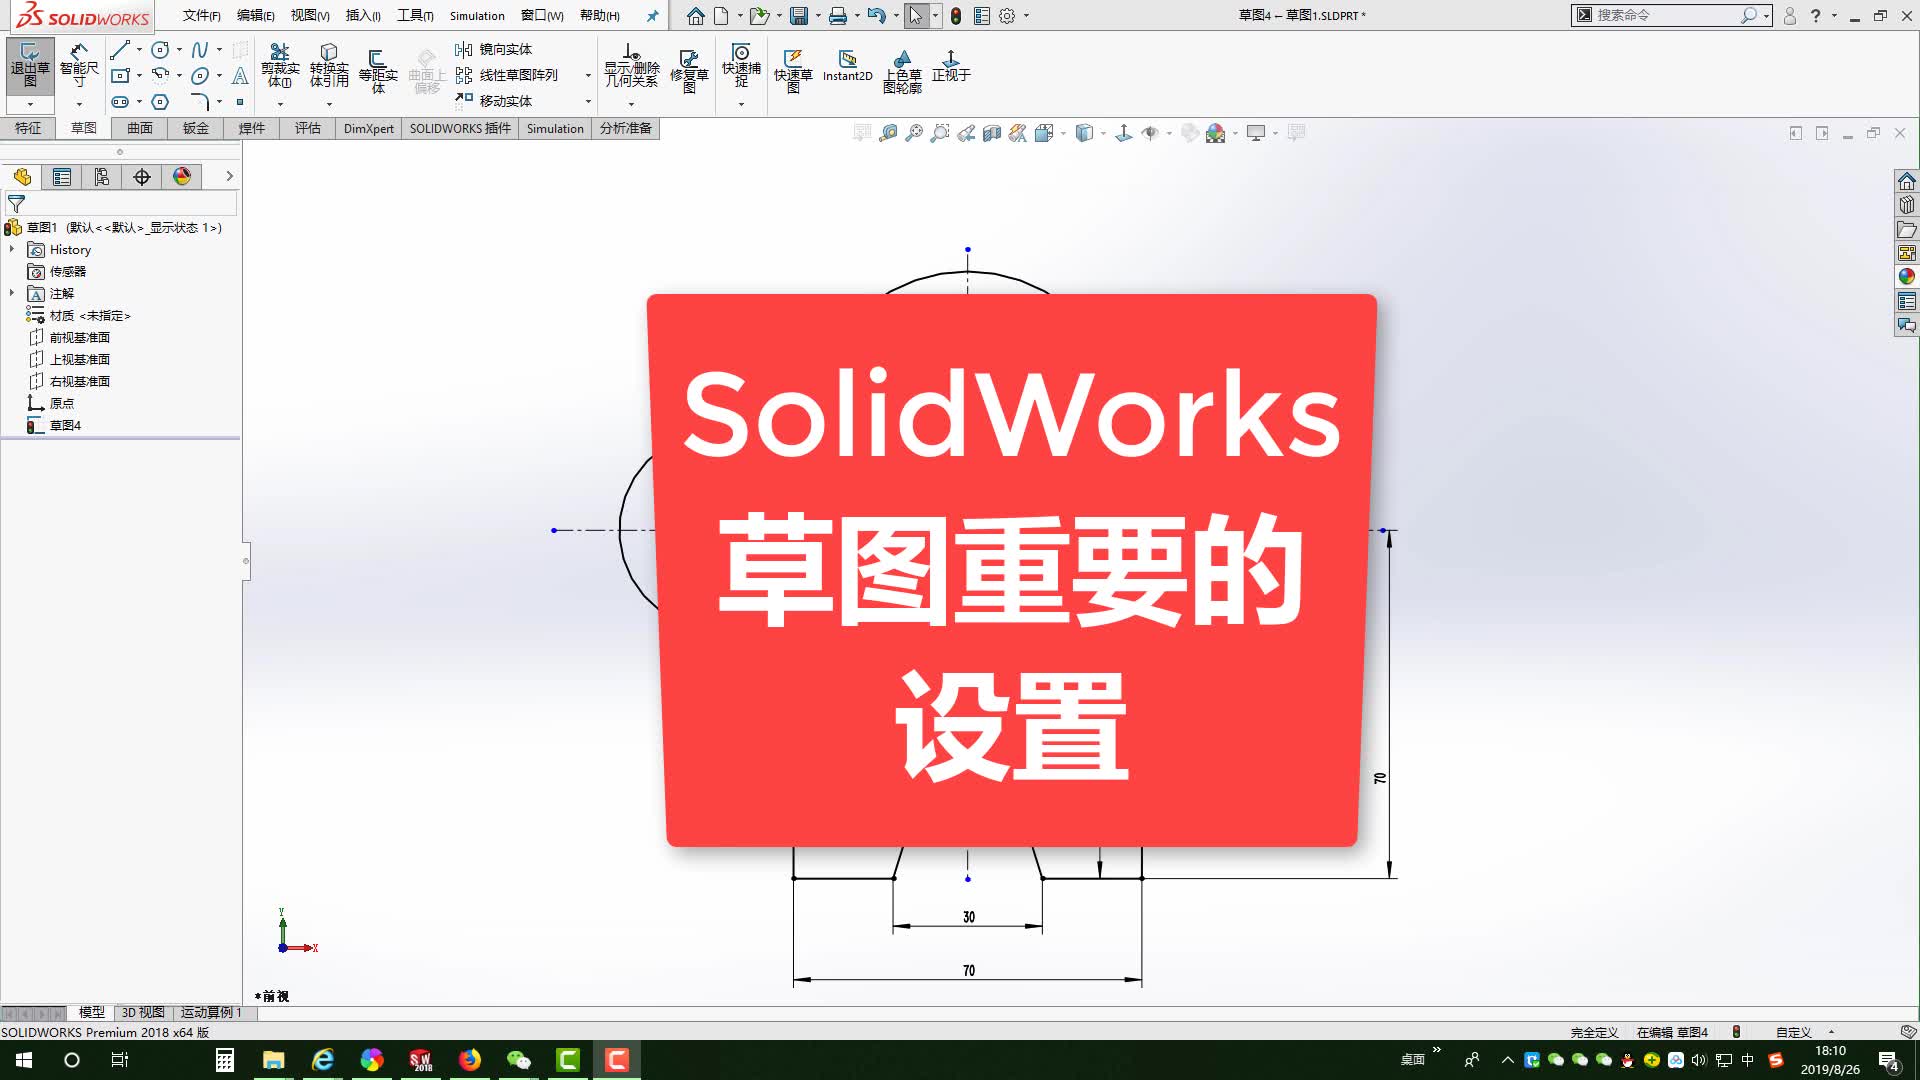Screen dimensions: 1920x1080
Task: Click the 3D 视图 bottom tab
Action: click(143, 1012)
